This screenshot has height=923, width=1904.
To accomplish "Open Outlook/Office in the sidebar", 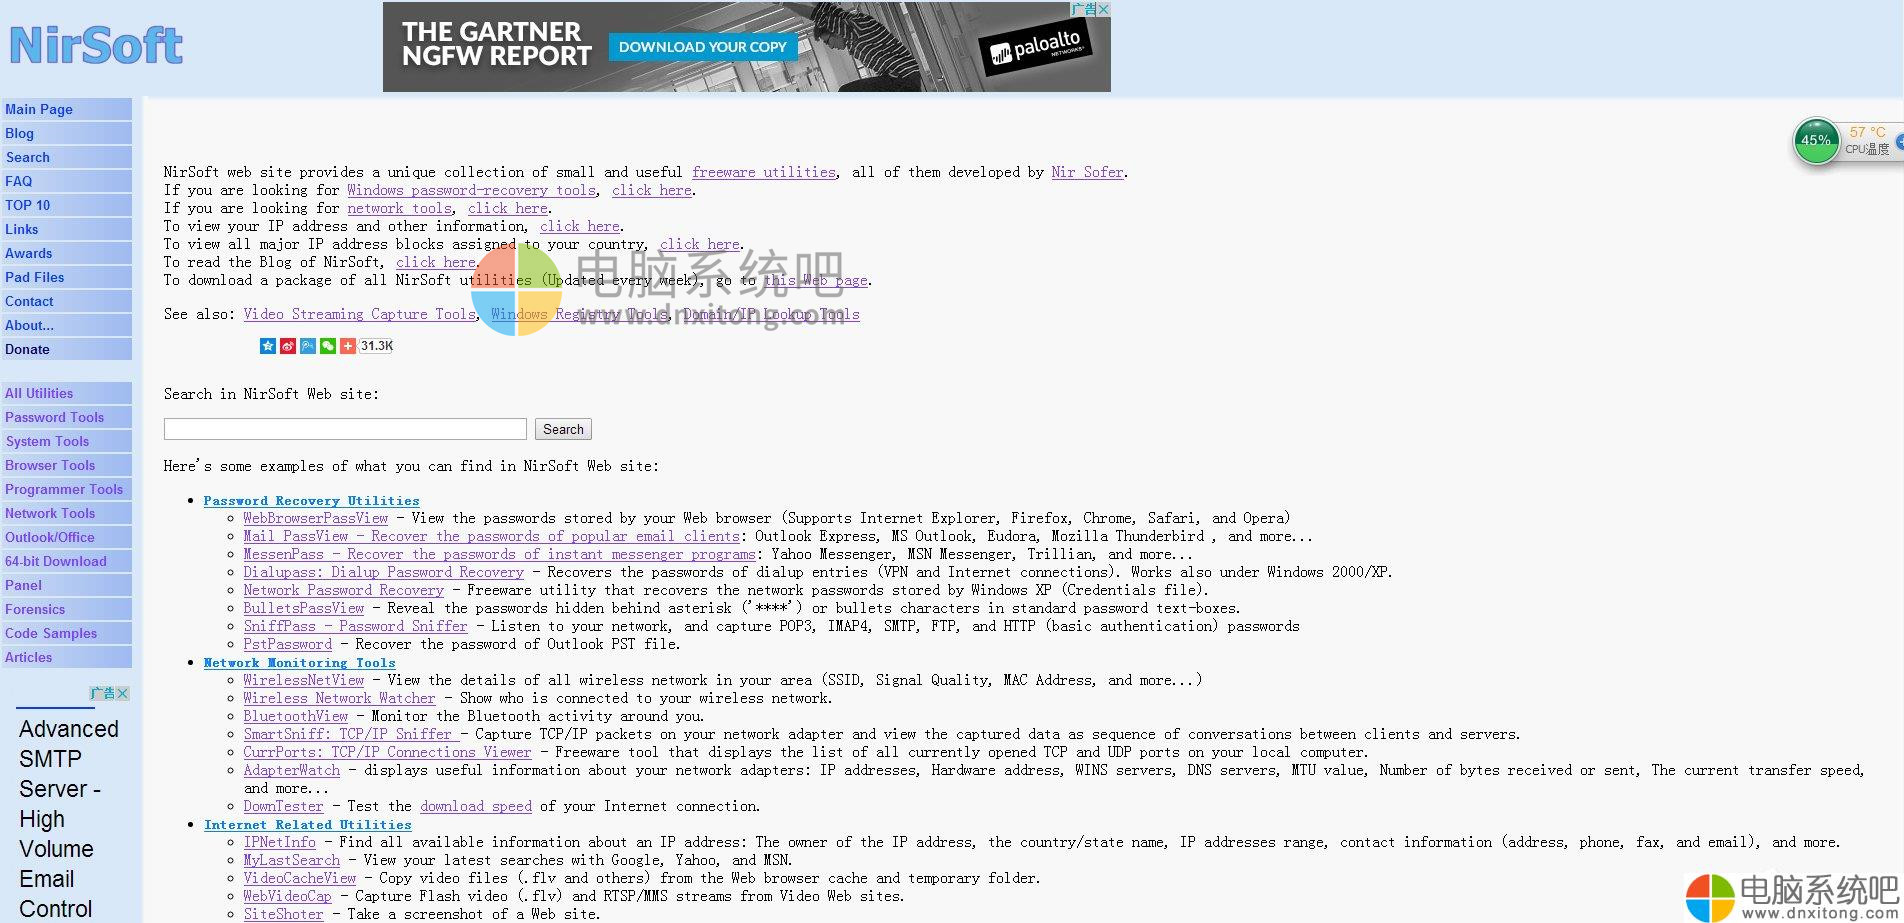I will (x=66, y=537).
